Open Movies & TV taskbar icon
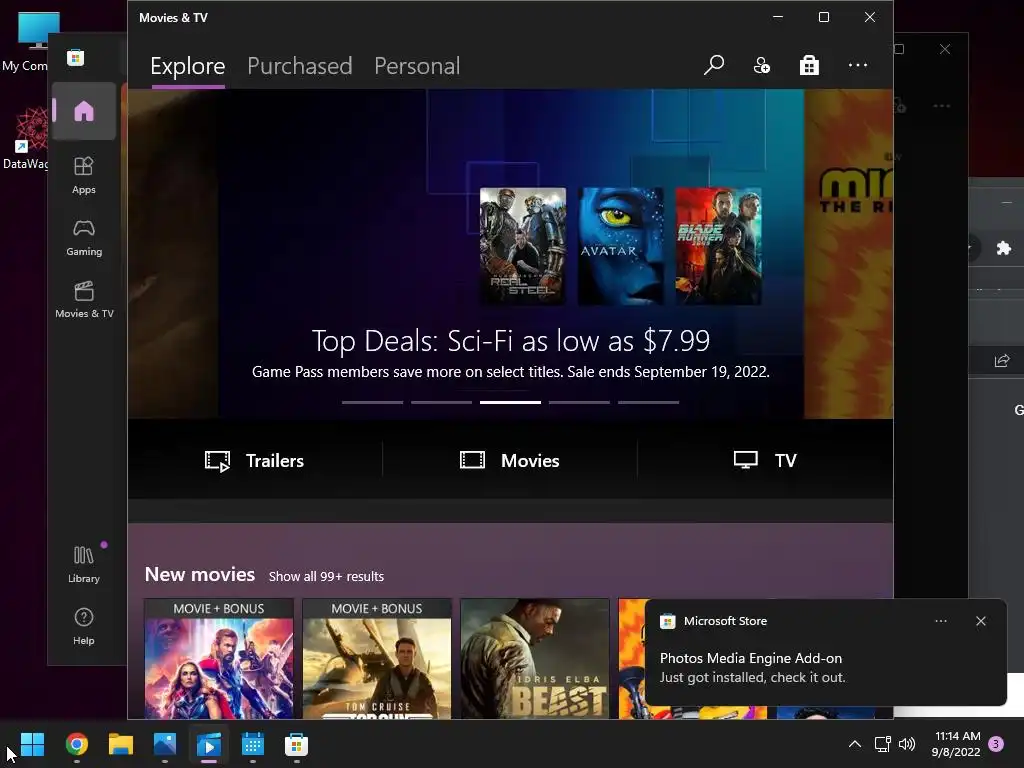Viewport: 1024px width, 768px height. pyautogui.click(x=209, y=744)
